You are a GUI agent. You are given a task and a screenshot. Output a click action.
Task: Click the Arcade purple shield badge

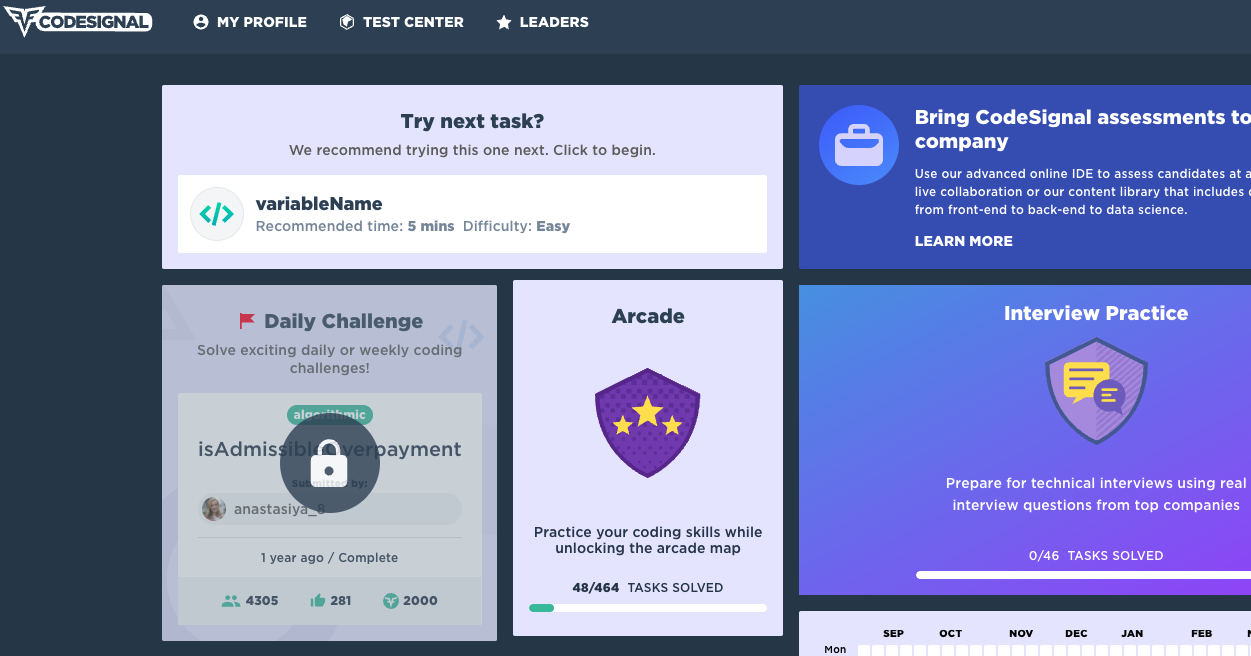(x=648, y=423)
